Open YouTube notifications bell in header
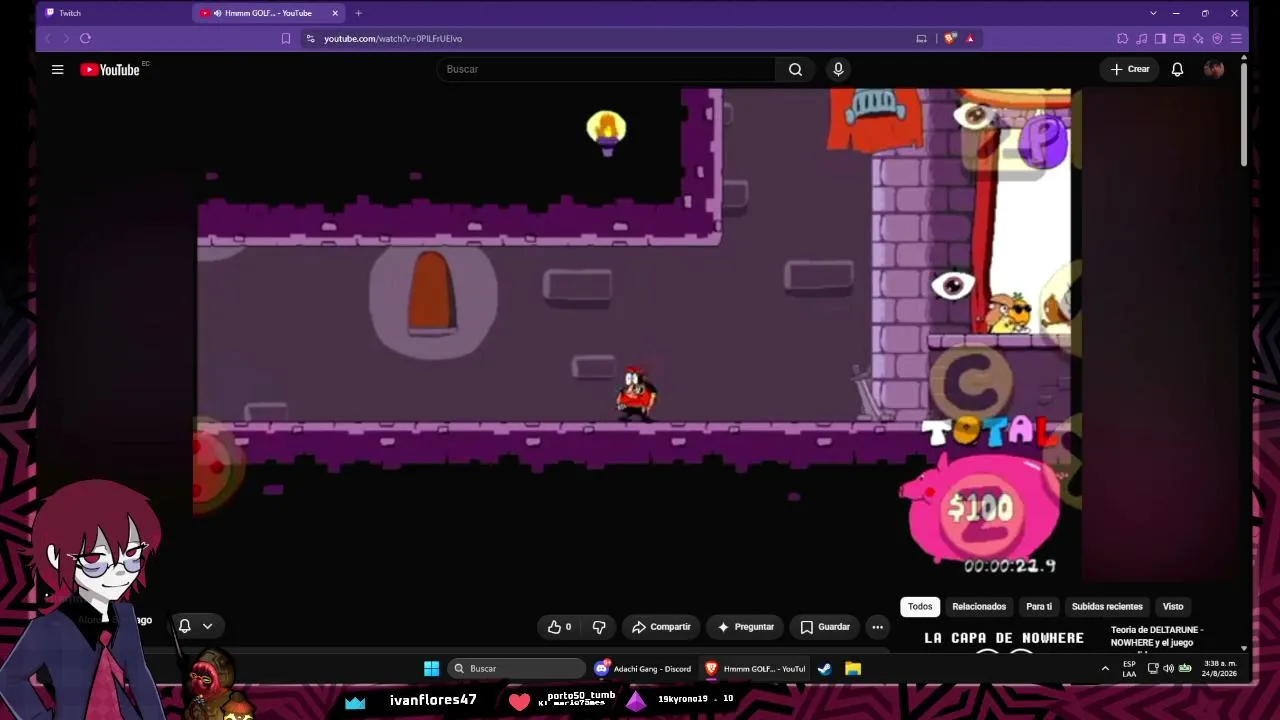 coord(1177,69)
